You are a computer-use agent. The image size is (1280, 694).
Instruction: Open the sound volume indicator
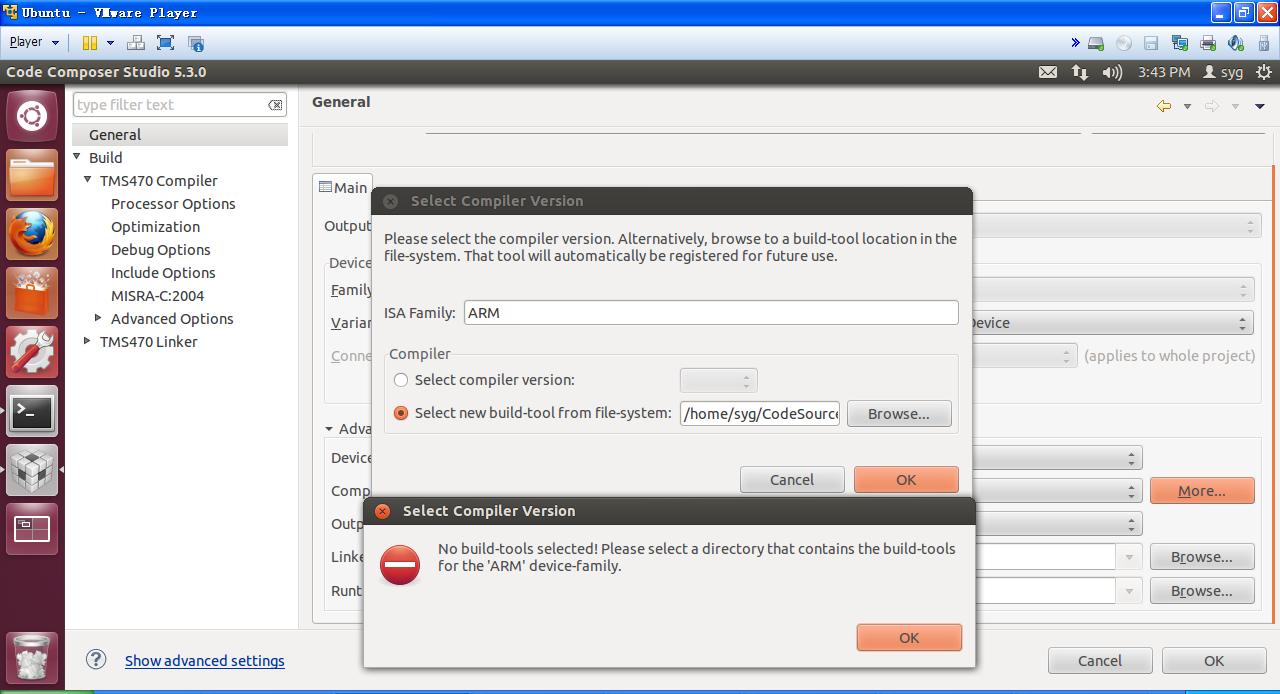[x=1112, y=72]
